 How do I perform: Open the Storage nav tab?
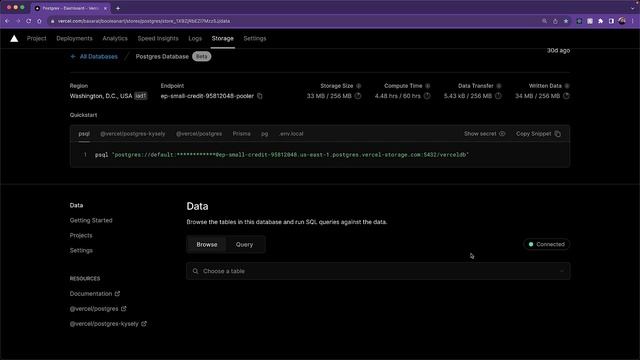pos(222,38)
